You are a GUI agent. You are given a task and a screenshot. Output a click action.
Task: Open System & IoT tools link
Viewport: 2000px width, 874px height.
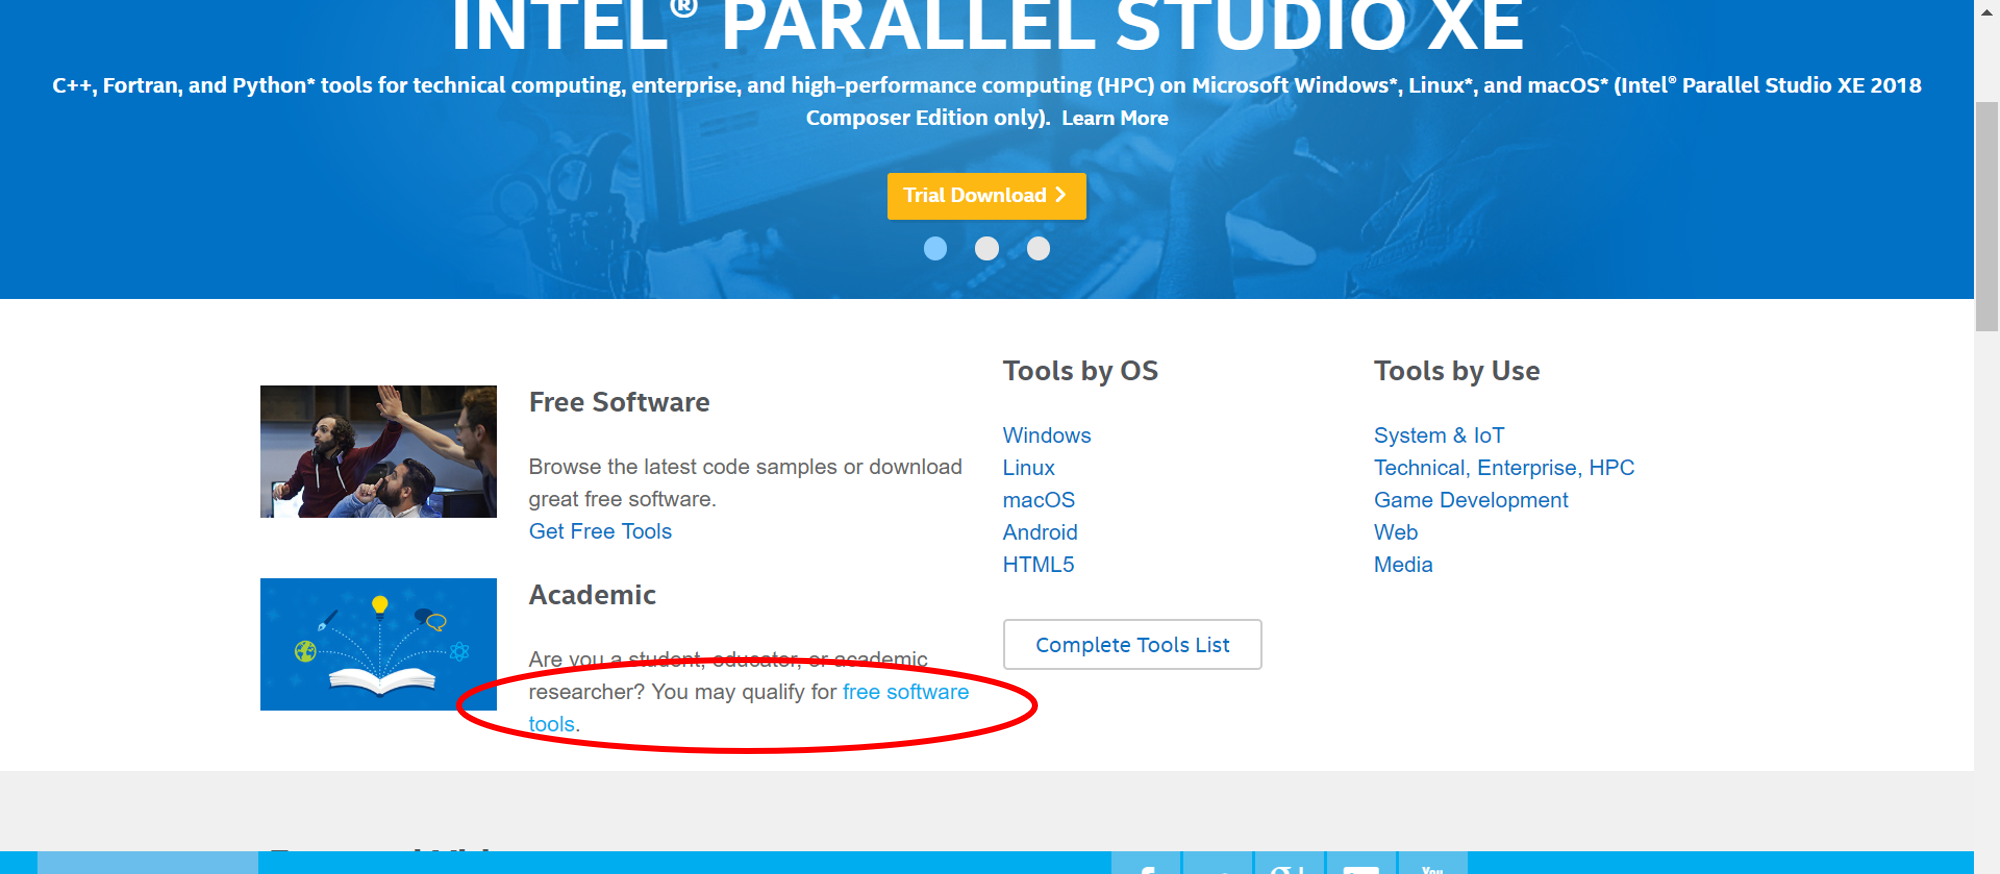[1438, 435]
